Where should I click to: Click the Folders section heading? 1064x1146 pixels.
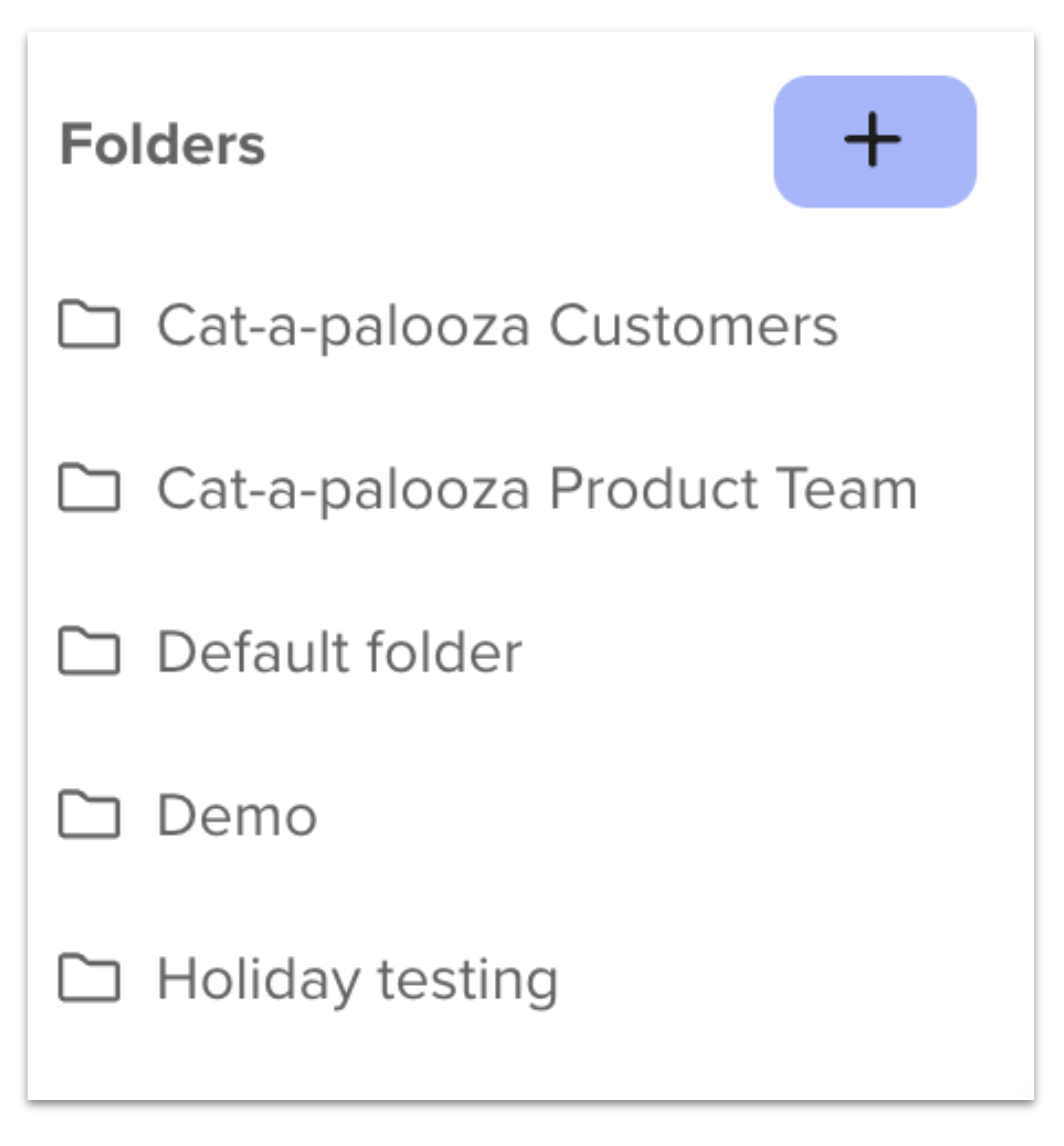[x=162, y=144]
